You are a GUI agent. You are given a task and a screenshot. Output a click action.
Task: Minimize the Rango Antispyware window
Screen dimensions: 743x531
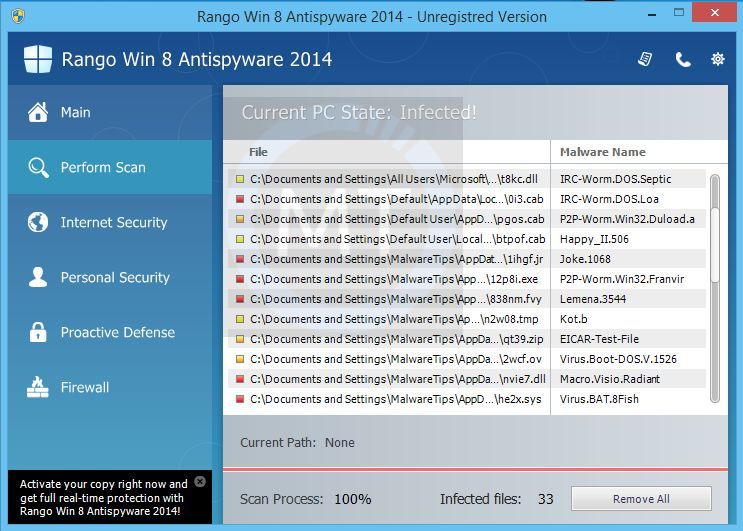pos(652,14)
